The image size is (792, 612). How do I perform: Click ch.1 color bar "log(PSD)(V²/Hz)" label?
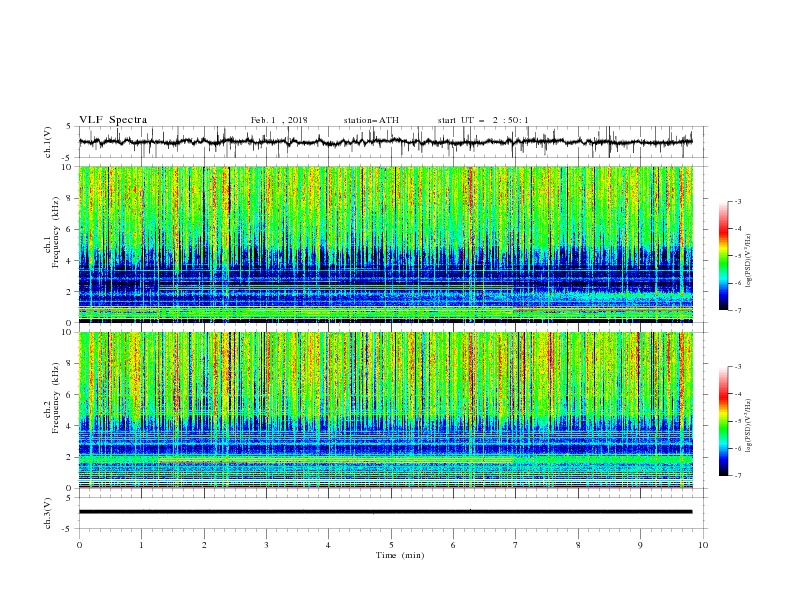[x=748, y=260]
